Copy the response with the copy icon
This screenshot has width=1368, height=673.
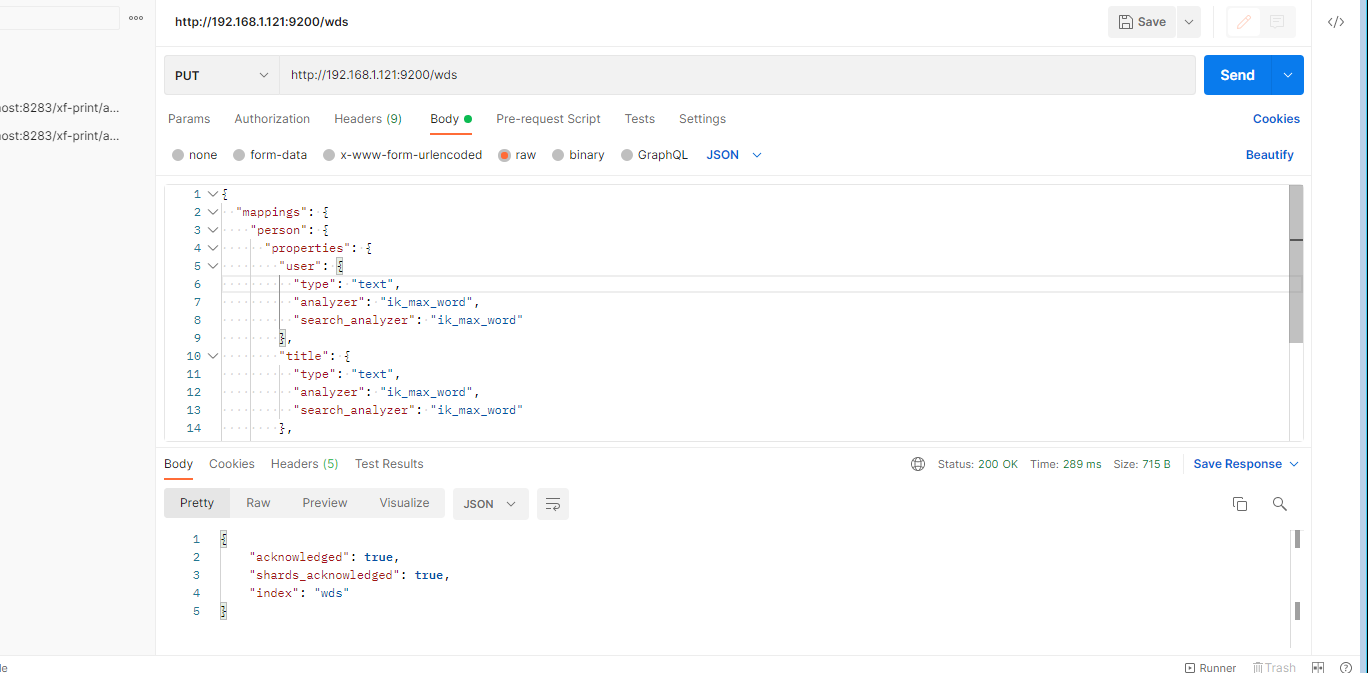pyautogui.click(x=1240, y=504)
